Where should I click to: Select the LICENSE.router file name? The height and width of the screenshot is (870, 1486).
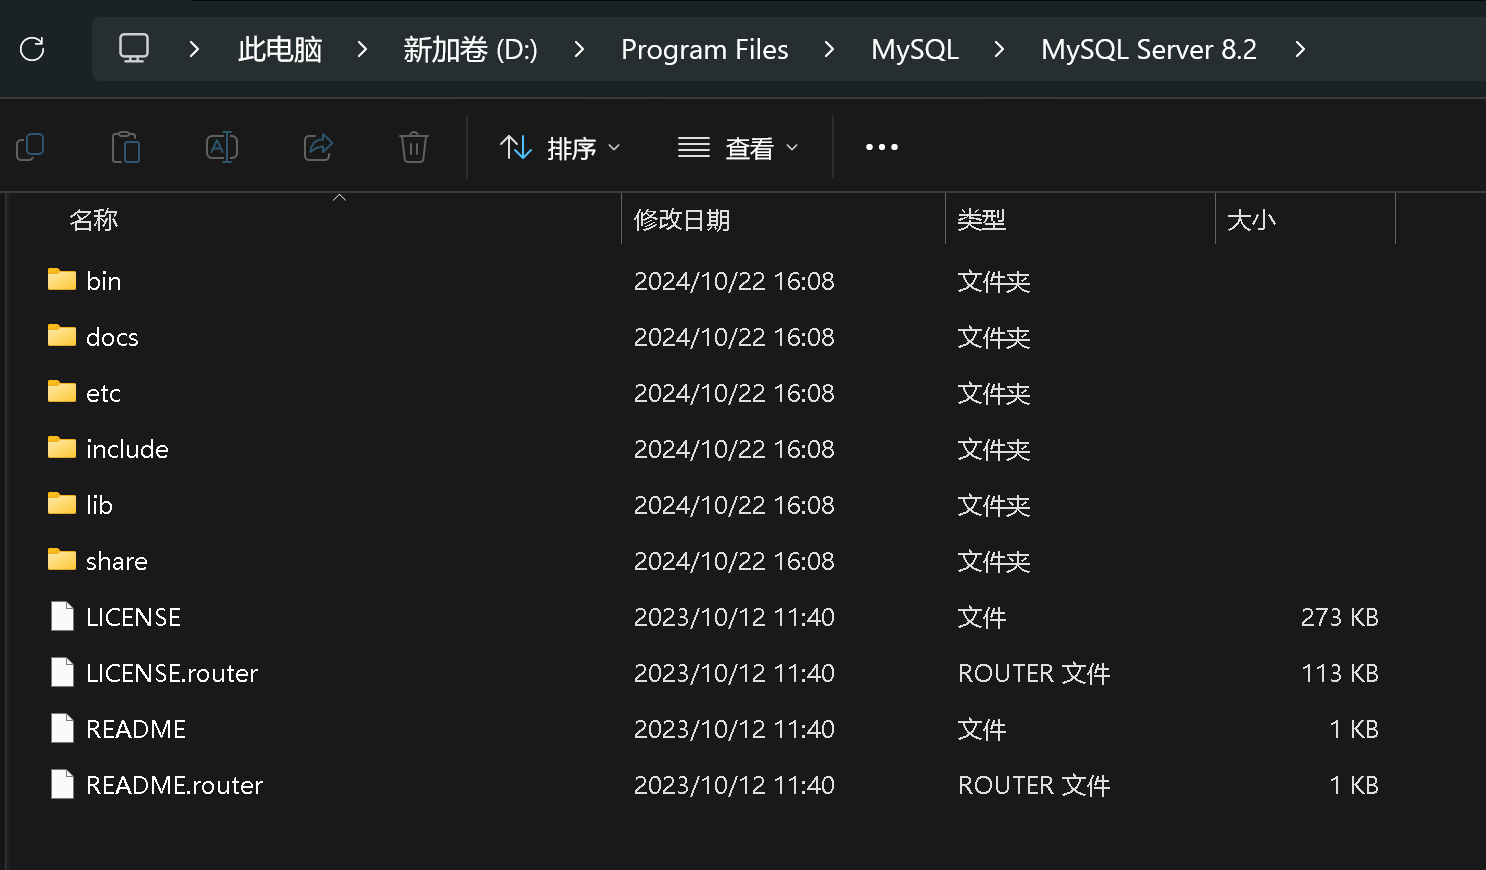point(172,673)
